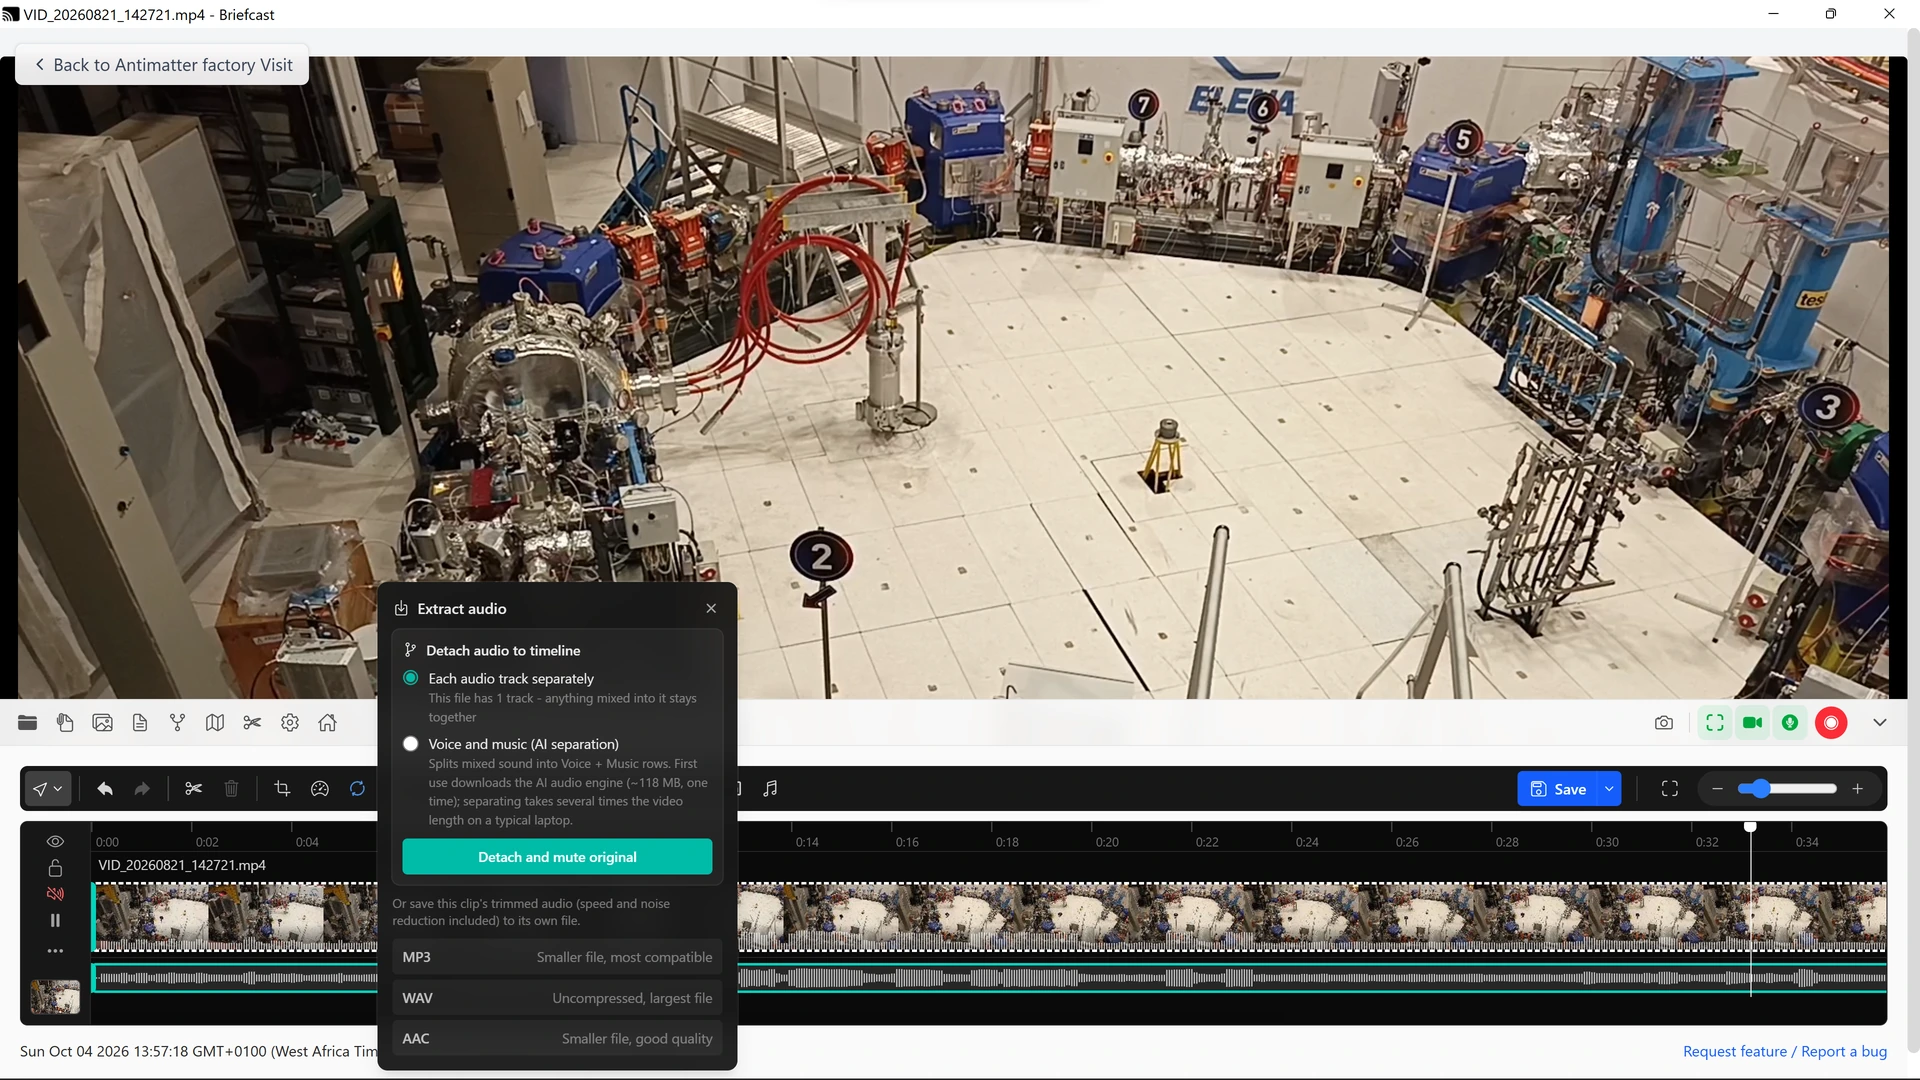
Task: Open the pointer tool dropdown
Action: (47, 788)
